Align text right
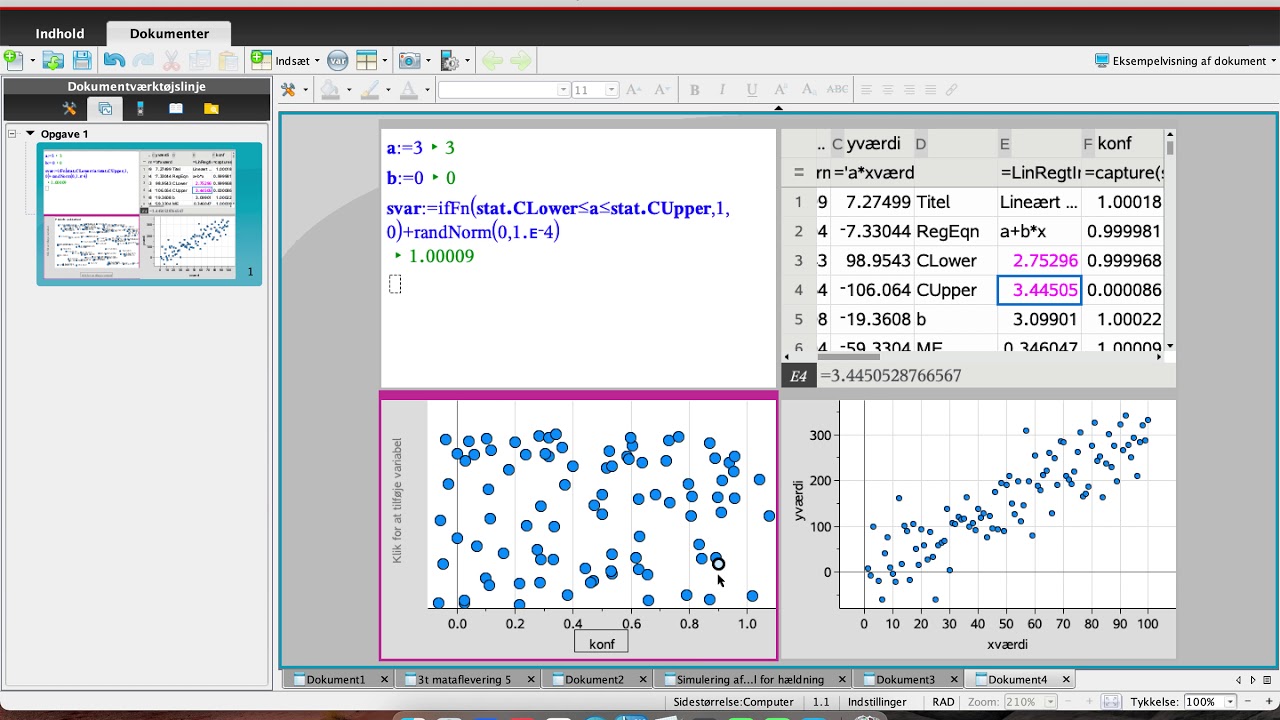This screenshot has height=720, width=1280. 909,90
